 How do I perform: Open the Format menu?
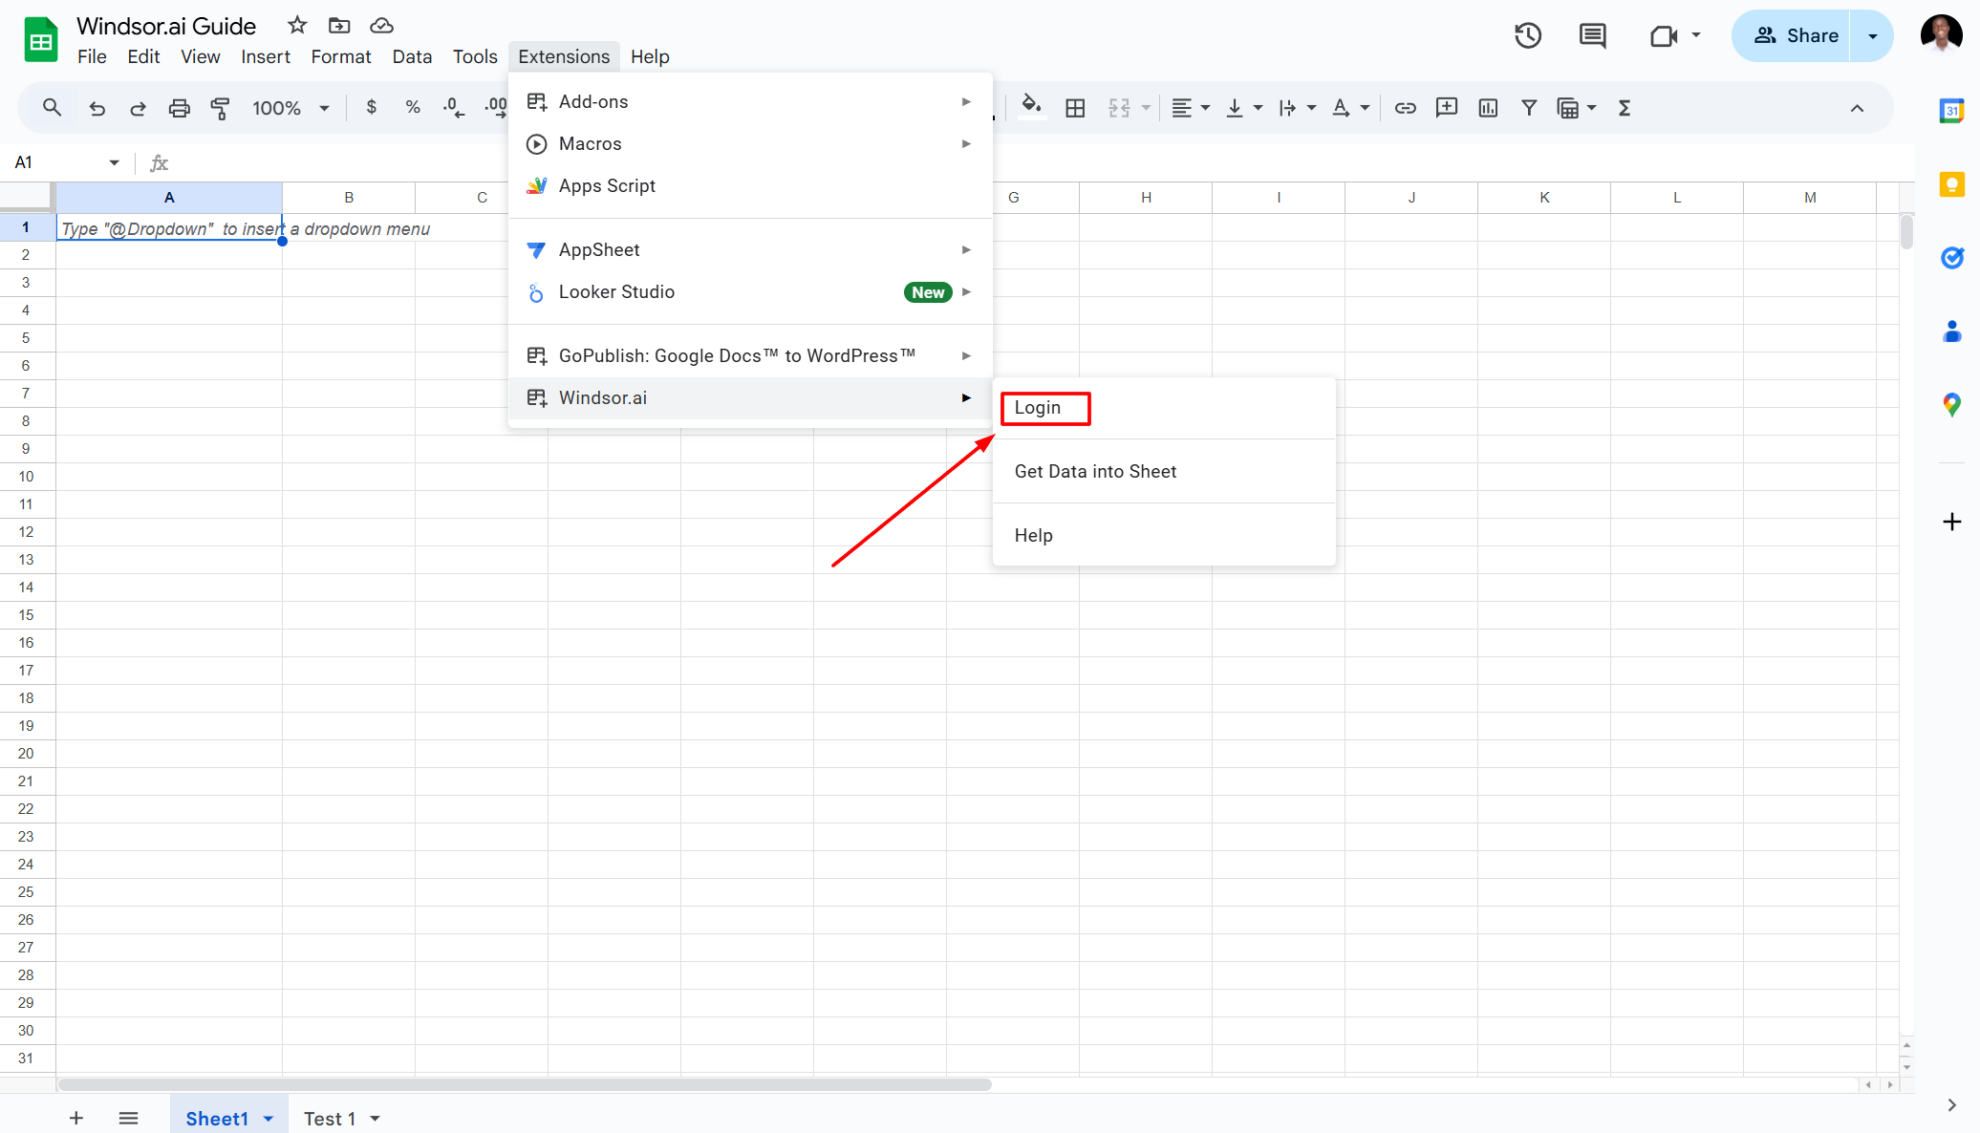click(x=340, y=57)
